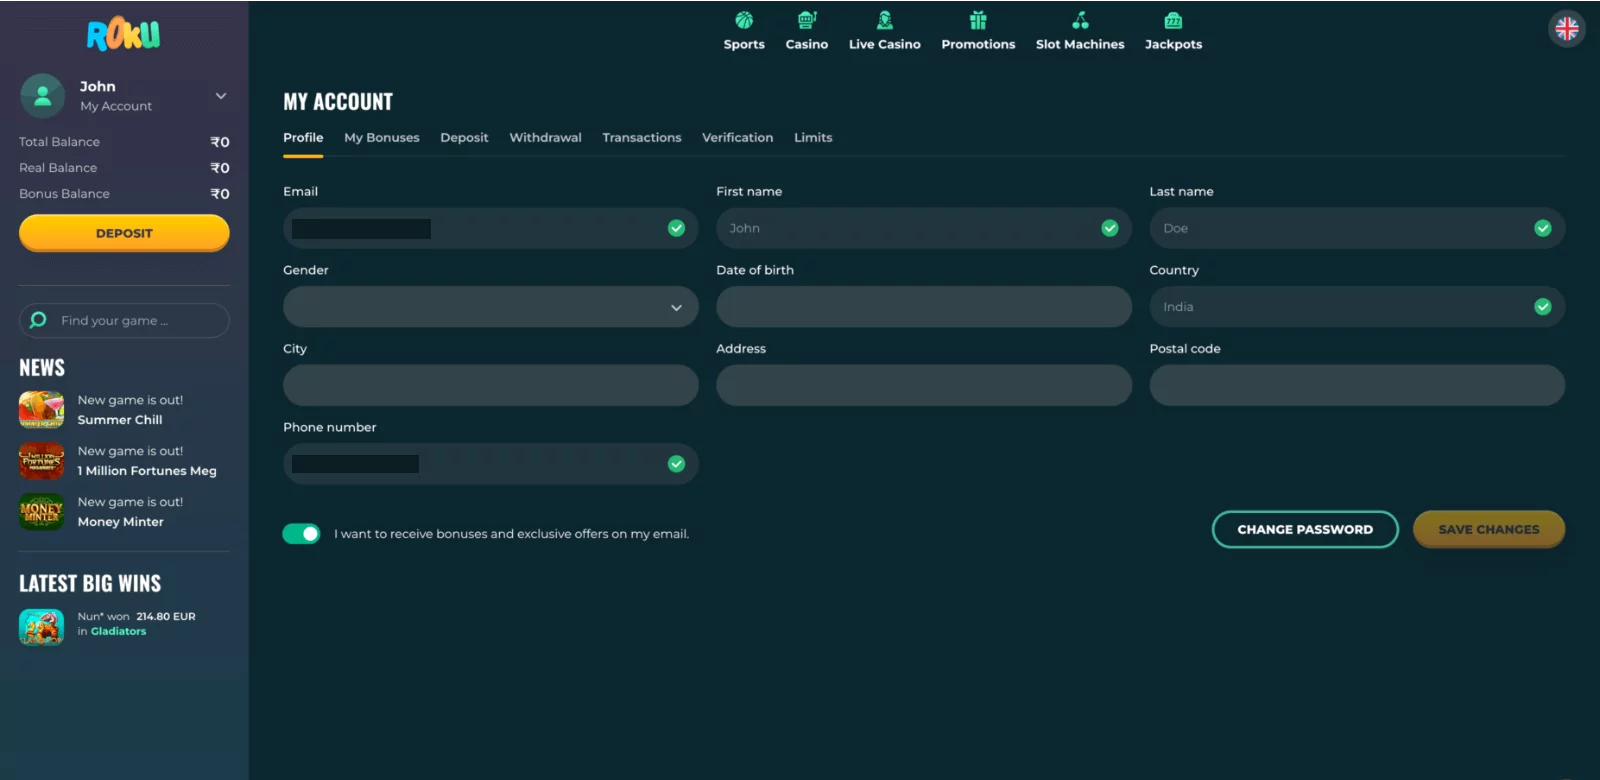Select the Profile tab
The image size is (1600, 780).
(303, 138)
